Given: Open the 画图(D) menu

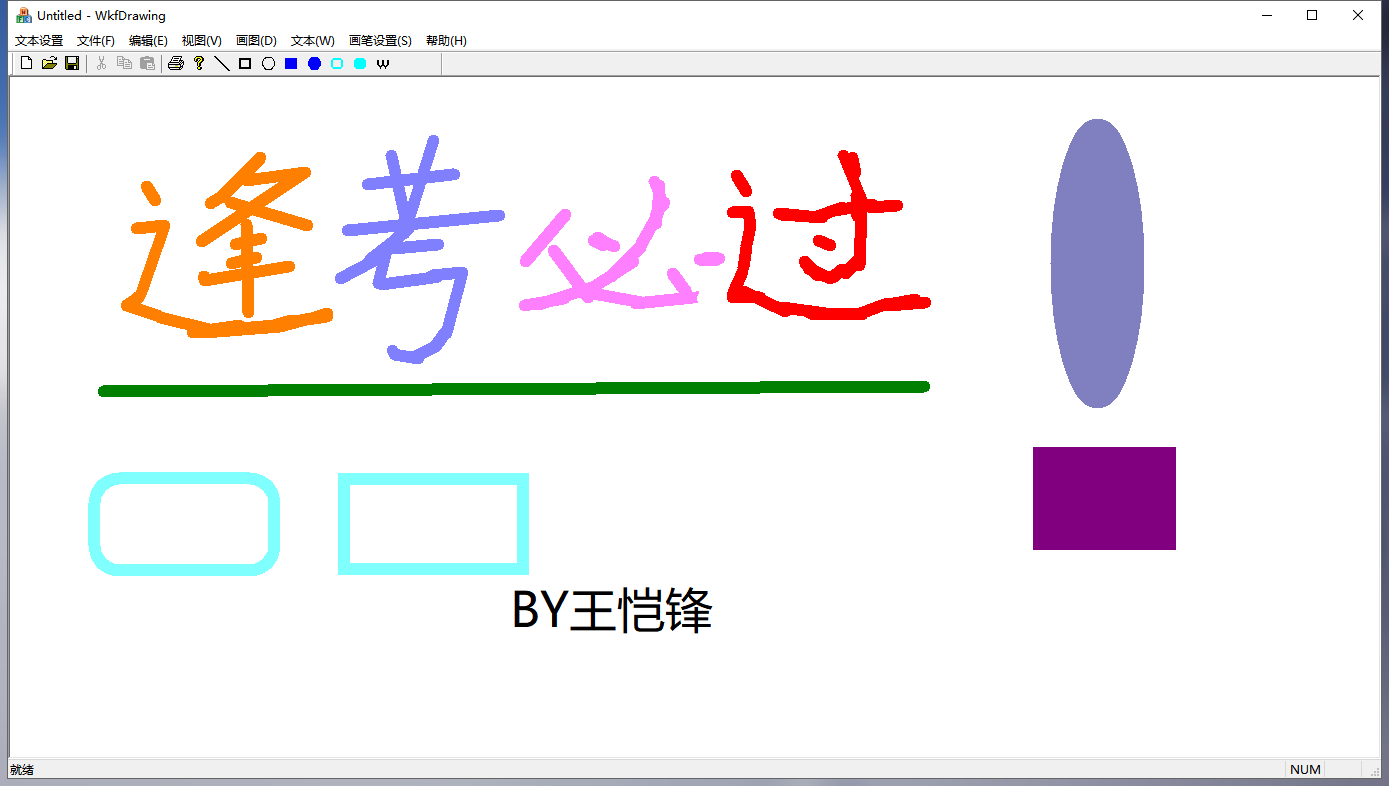Looking at the screenshot, I should click(x=256, y=41).
